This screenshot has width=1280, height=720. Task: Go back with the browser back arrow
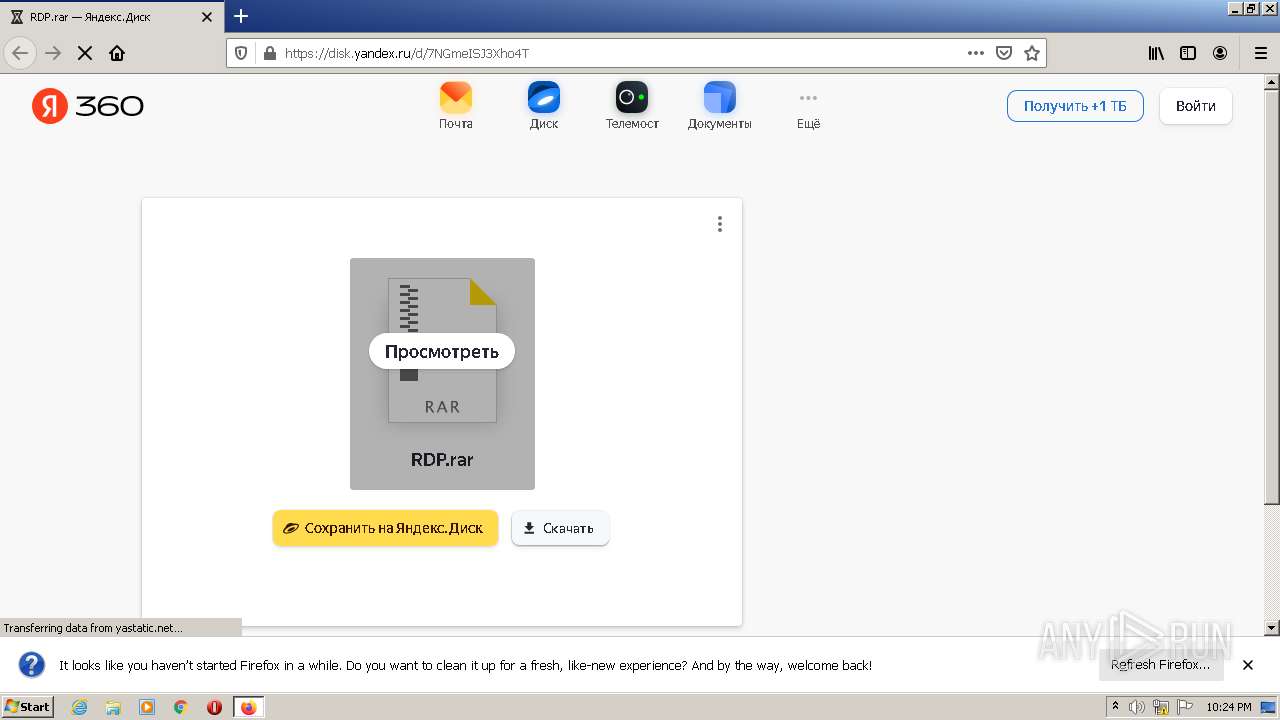point(20,53)
